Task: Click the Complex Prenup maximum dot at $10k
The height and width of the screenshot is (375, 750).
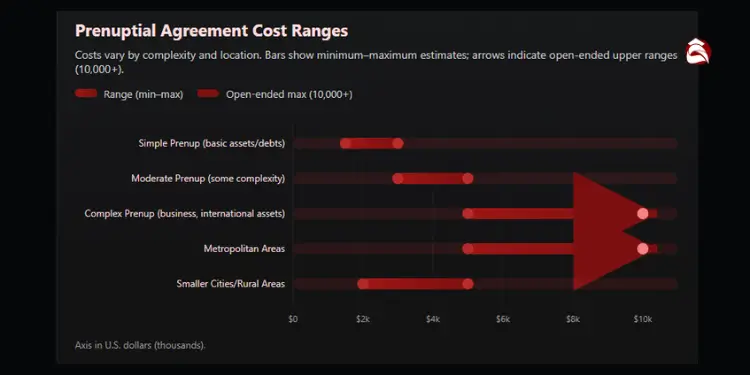Action: pos(643,214)
